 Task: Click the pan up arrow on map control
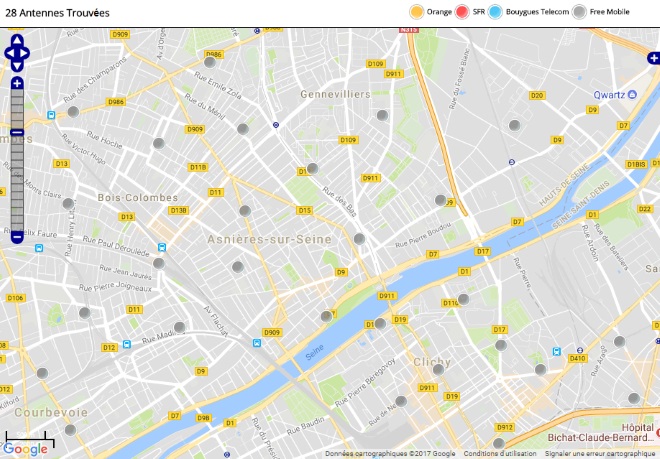pos(17,40)
